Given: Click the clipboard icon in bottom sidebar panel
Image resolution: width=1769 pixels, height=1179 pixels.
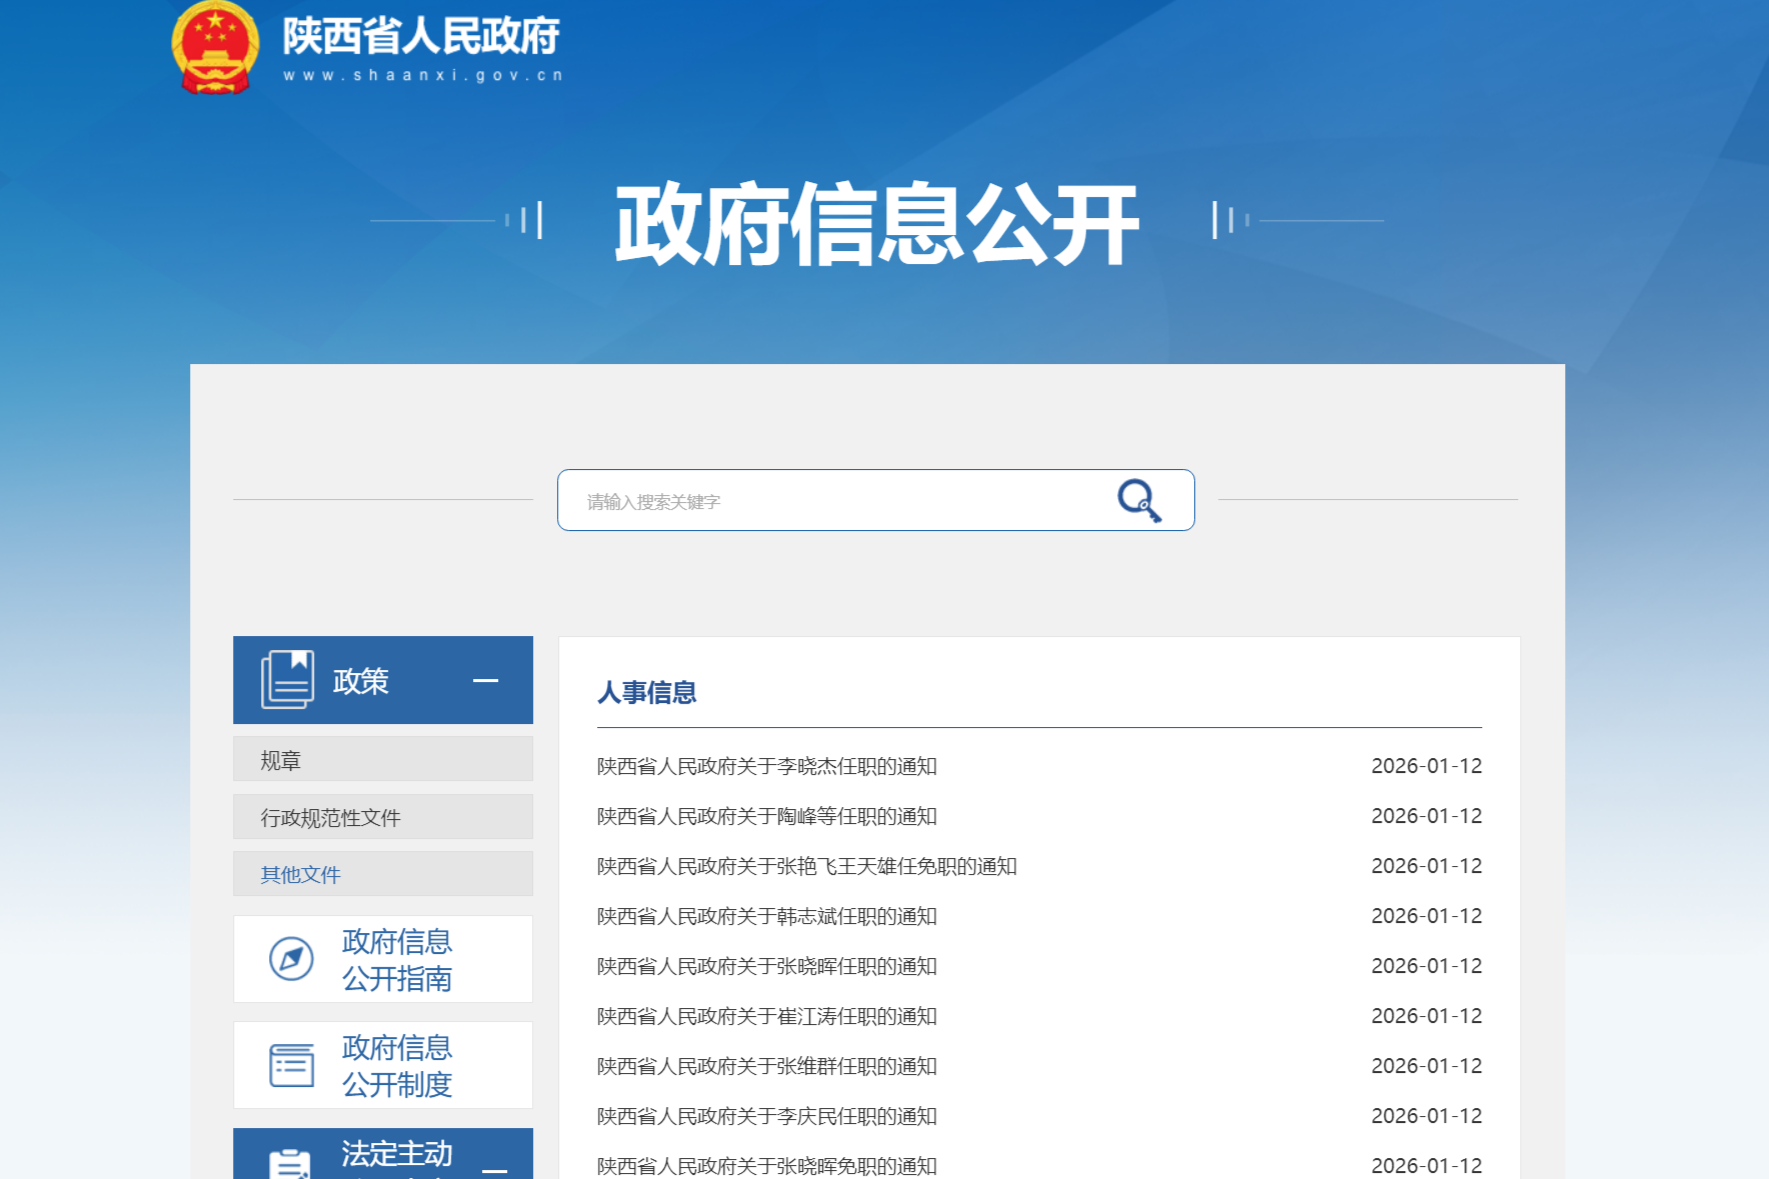Looking at the screenshot, I should coord(290,1164).
